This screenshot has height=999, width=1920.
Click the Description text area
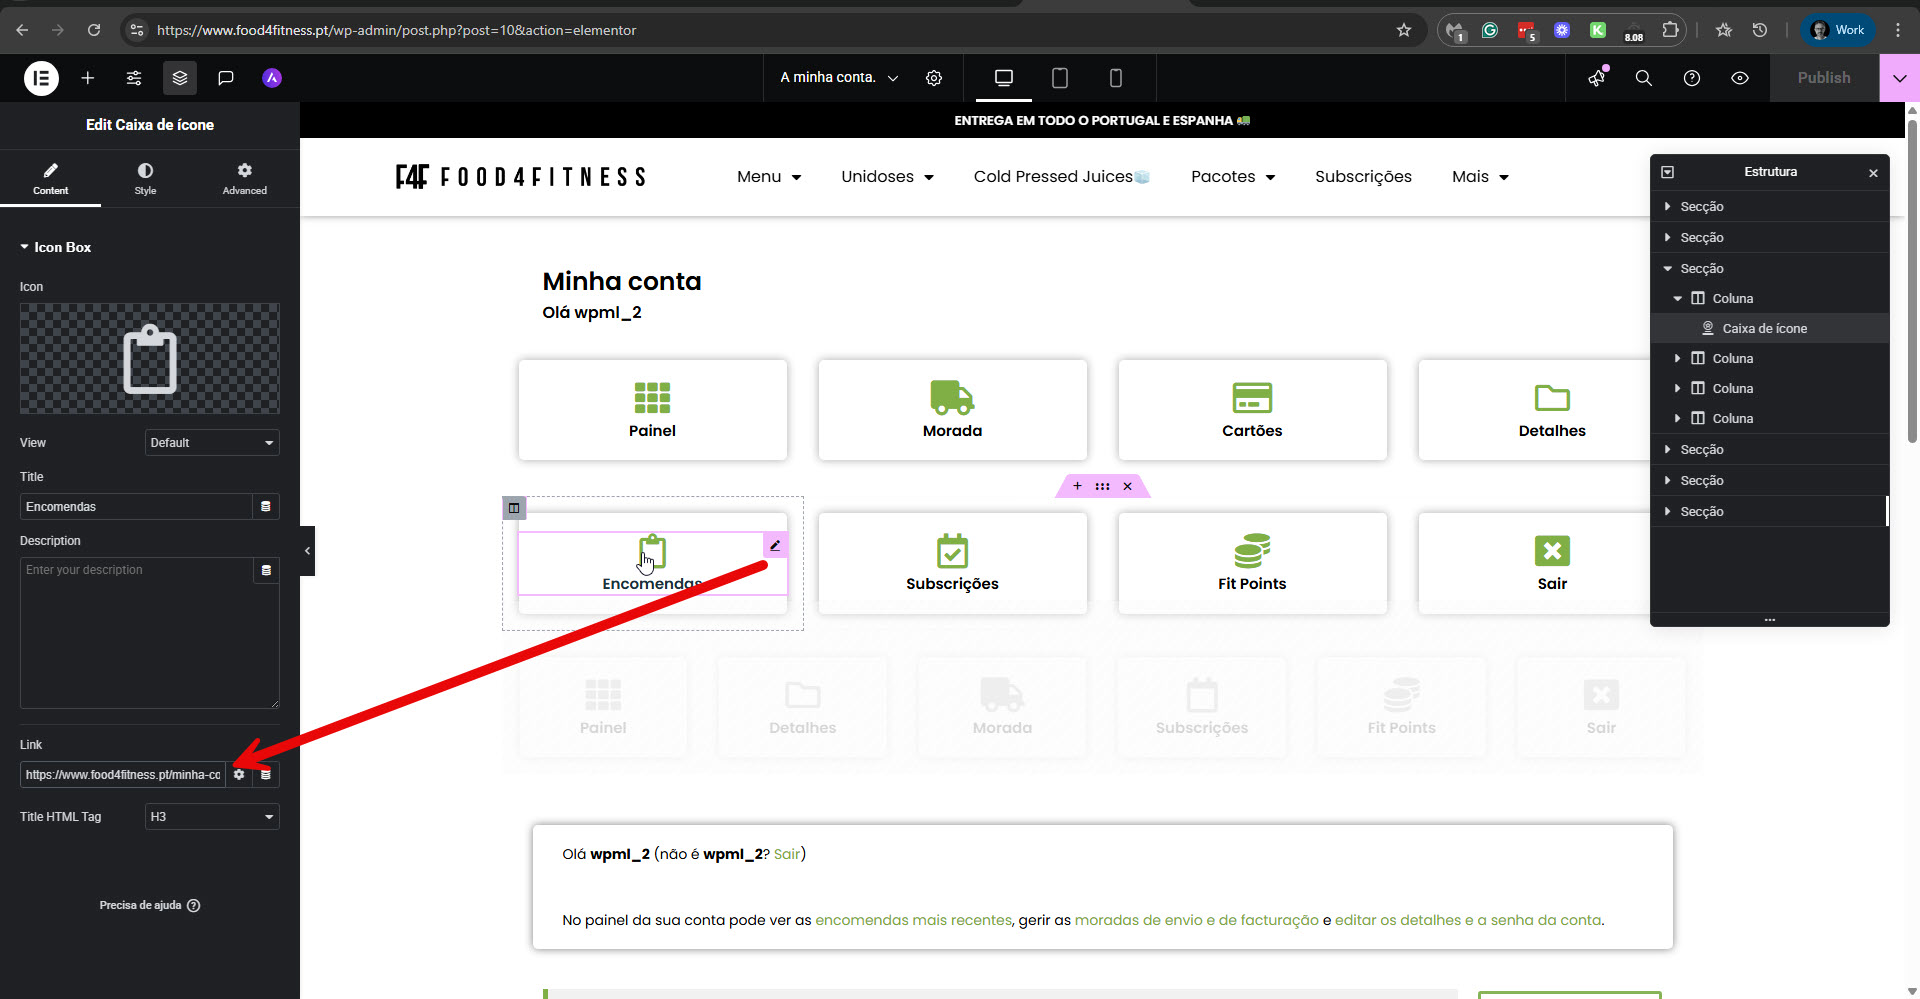(136, 640)
